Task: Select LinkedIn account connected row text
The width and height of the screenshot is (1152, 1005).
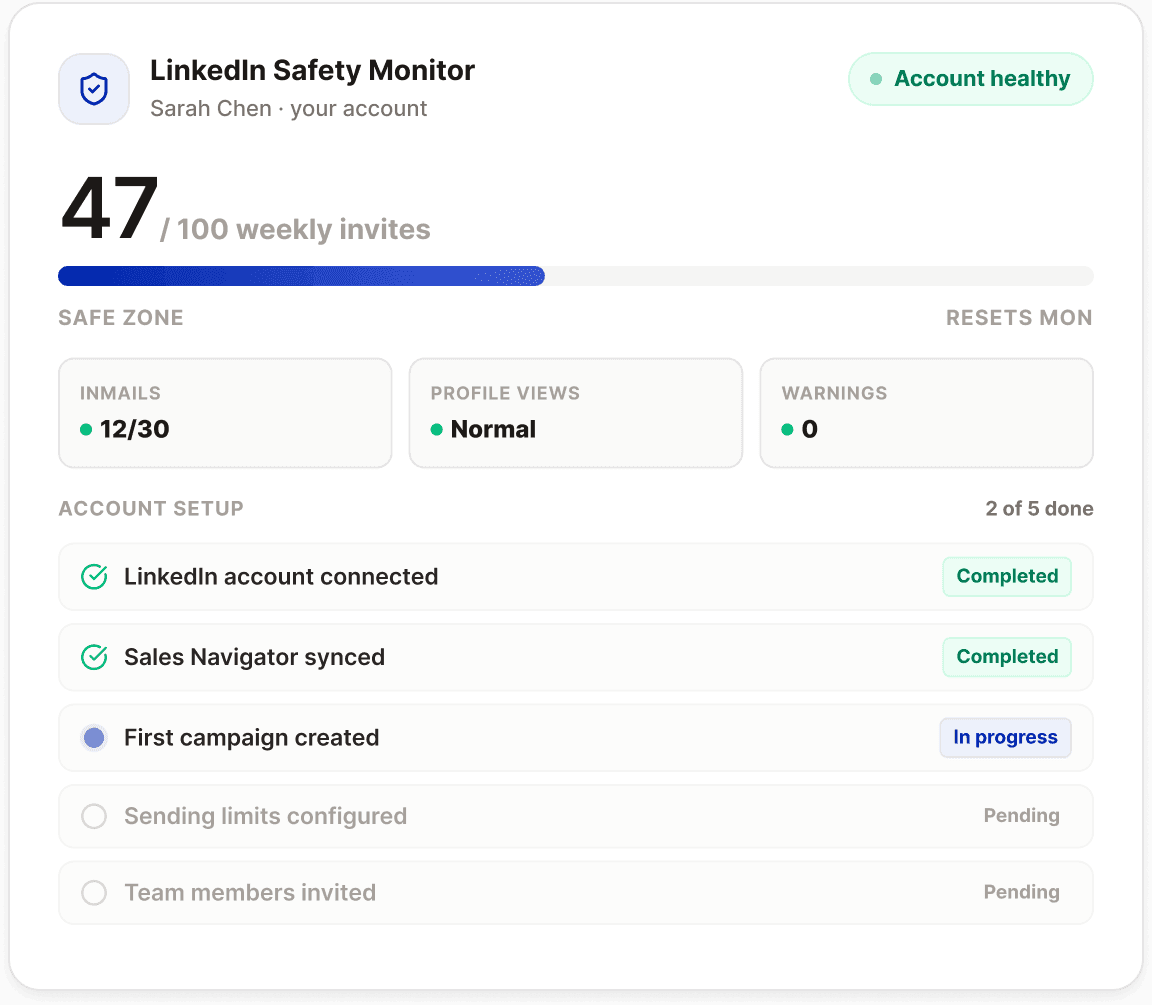Action: pos(281,577)
